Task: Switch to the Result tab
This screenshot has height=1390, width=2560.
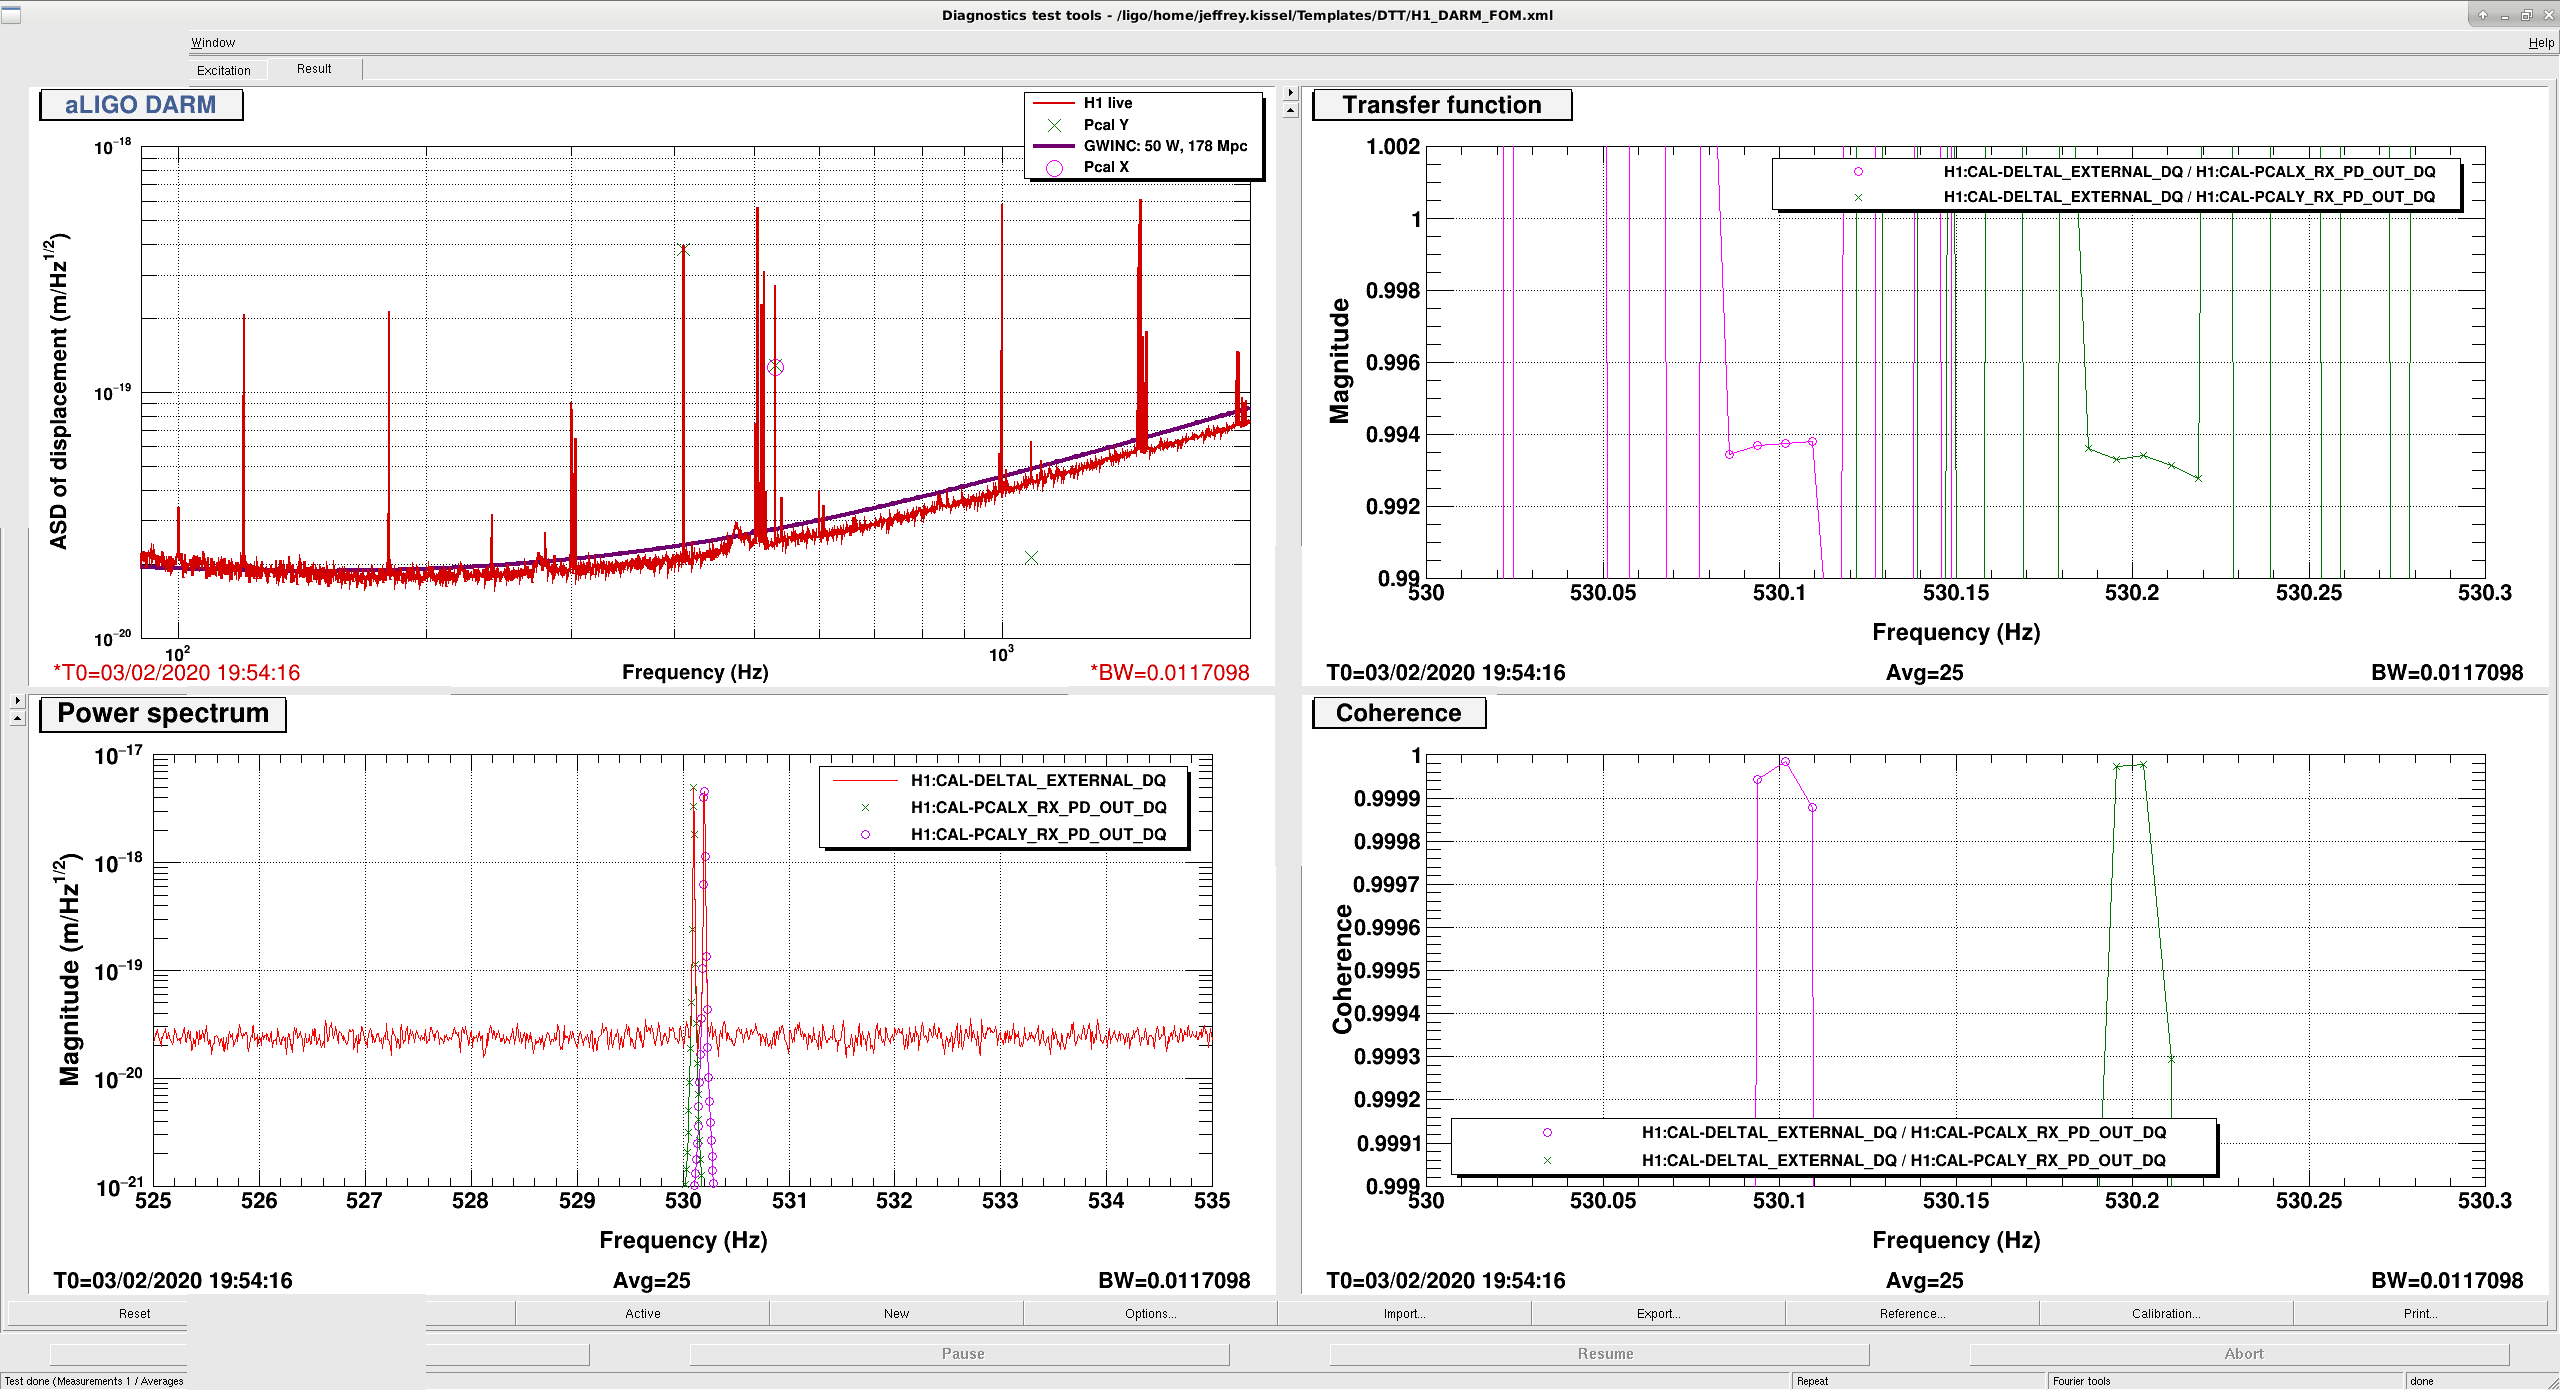Action: click(314, 69)
